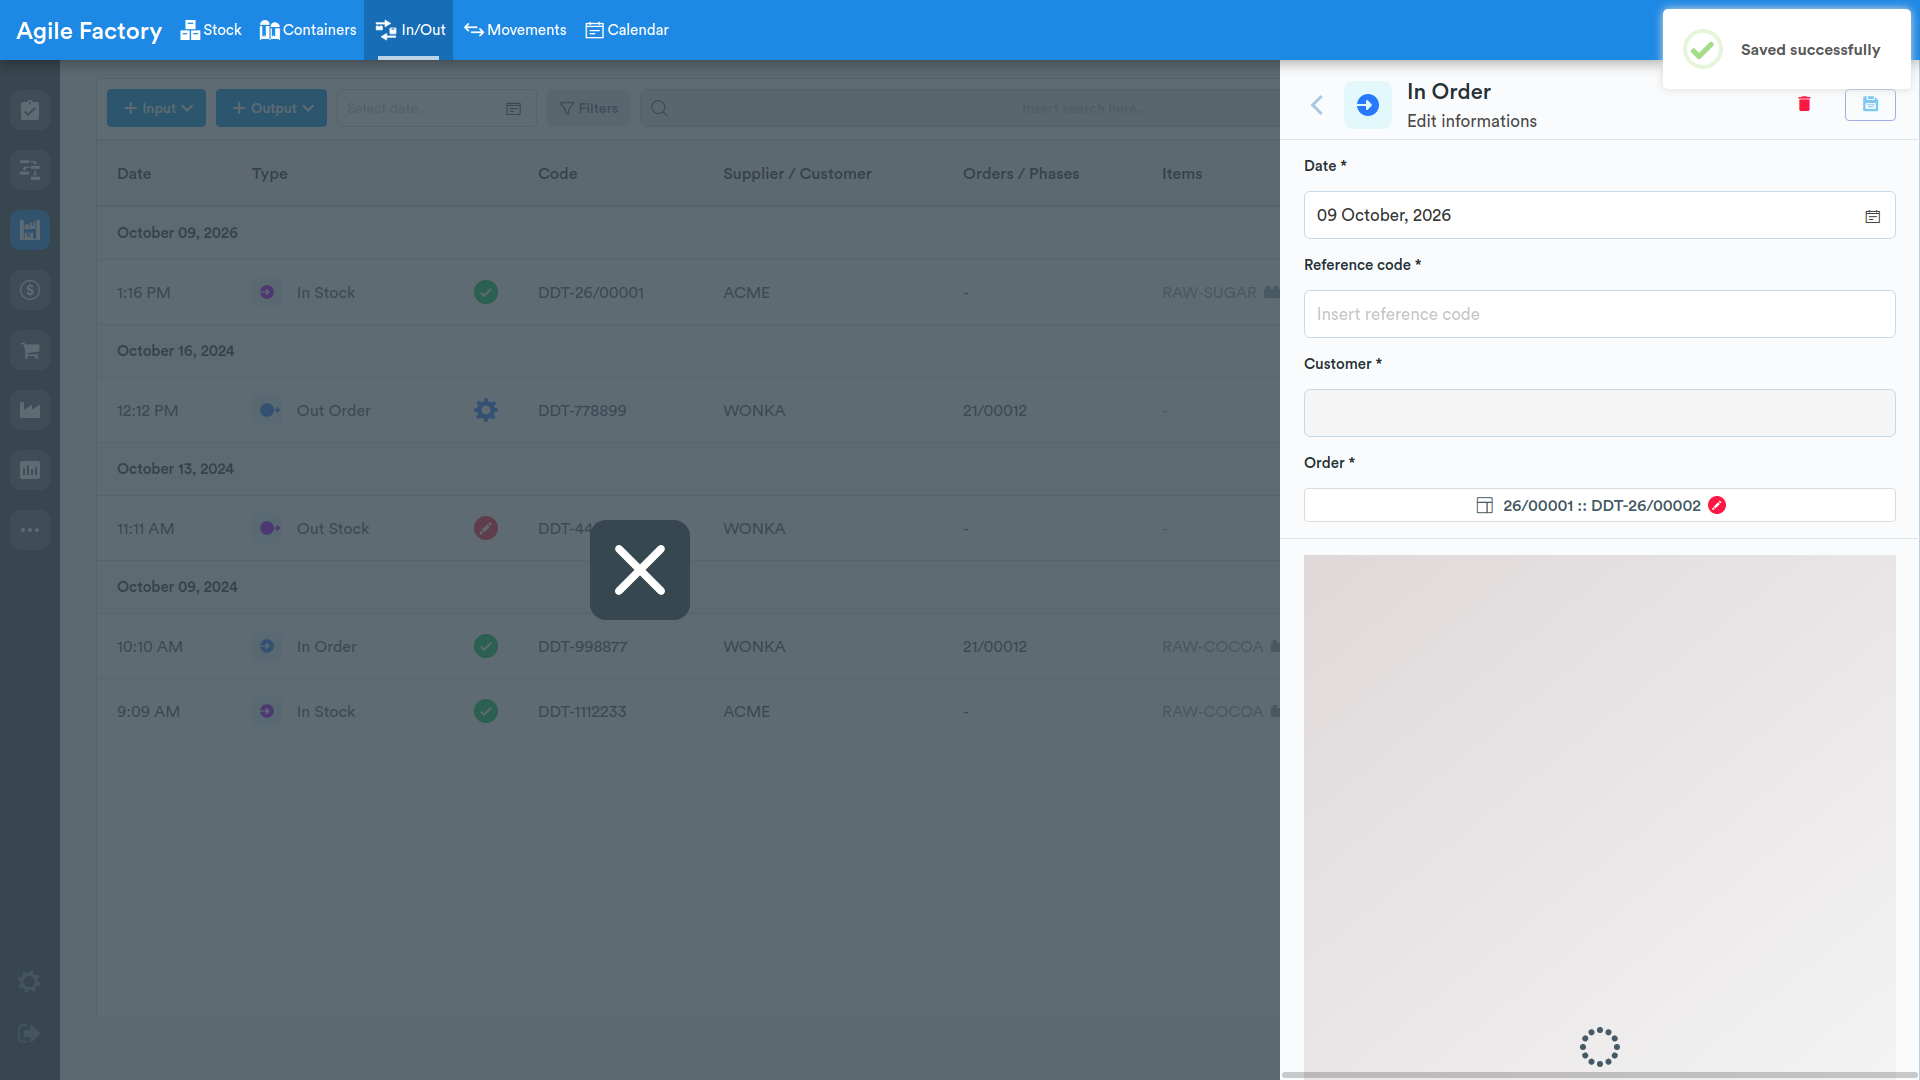Click the red status icon for Out Stock row

(x=486, y=528)
